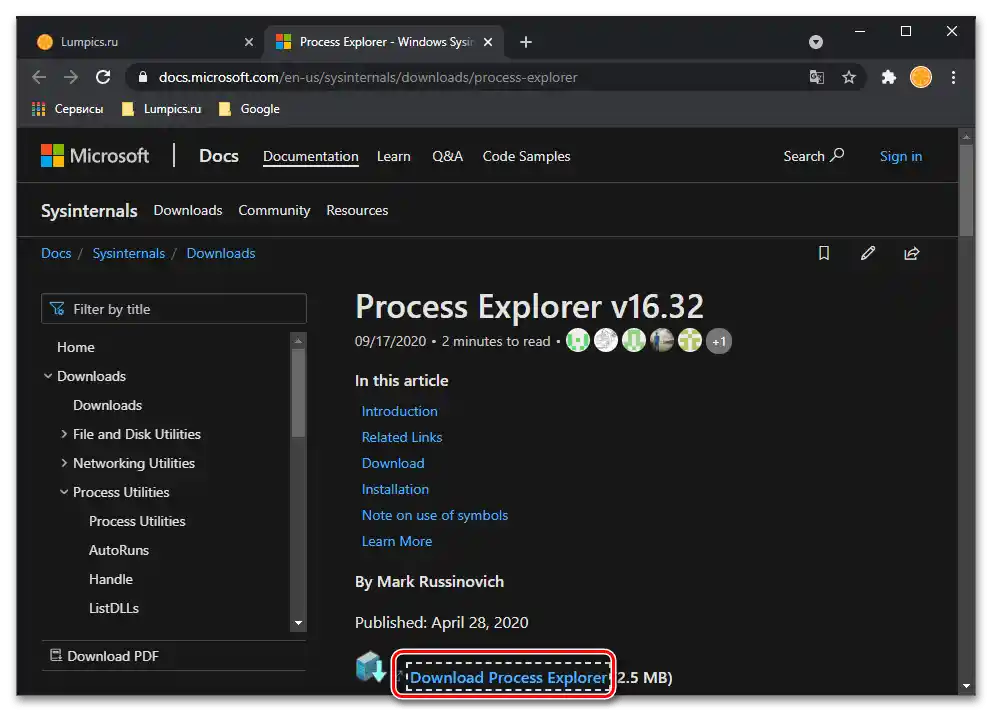This screenshot has width=992, height=712.
Task: Collapse the Downloads tree section
Action: point(48,376)
